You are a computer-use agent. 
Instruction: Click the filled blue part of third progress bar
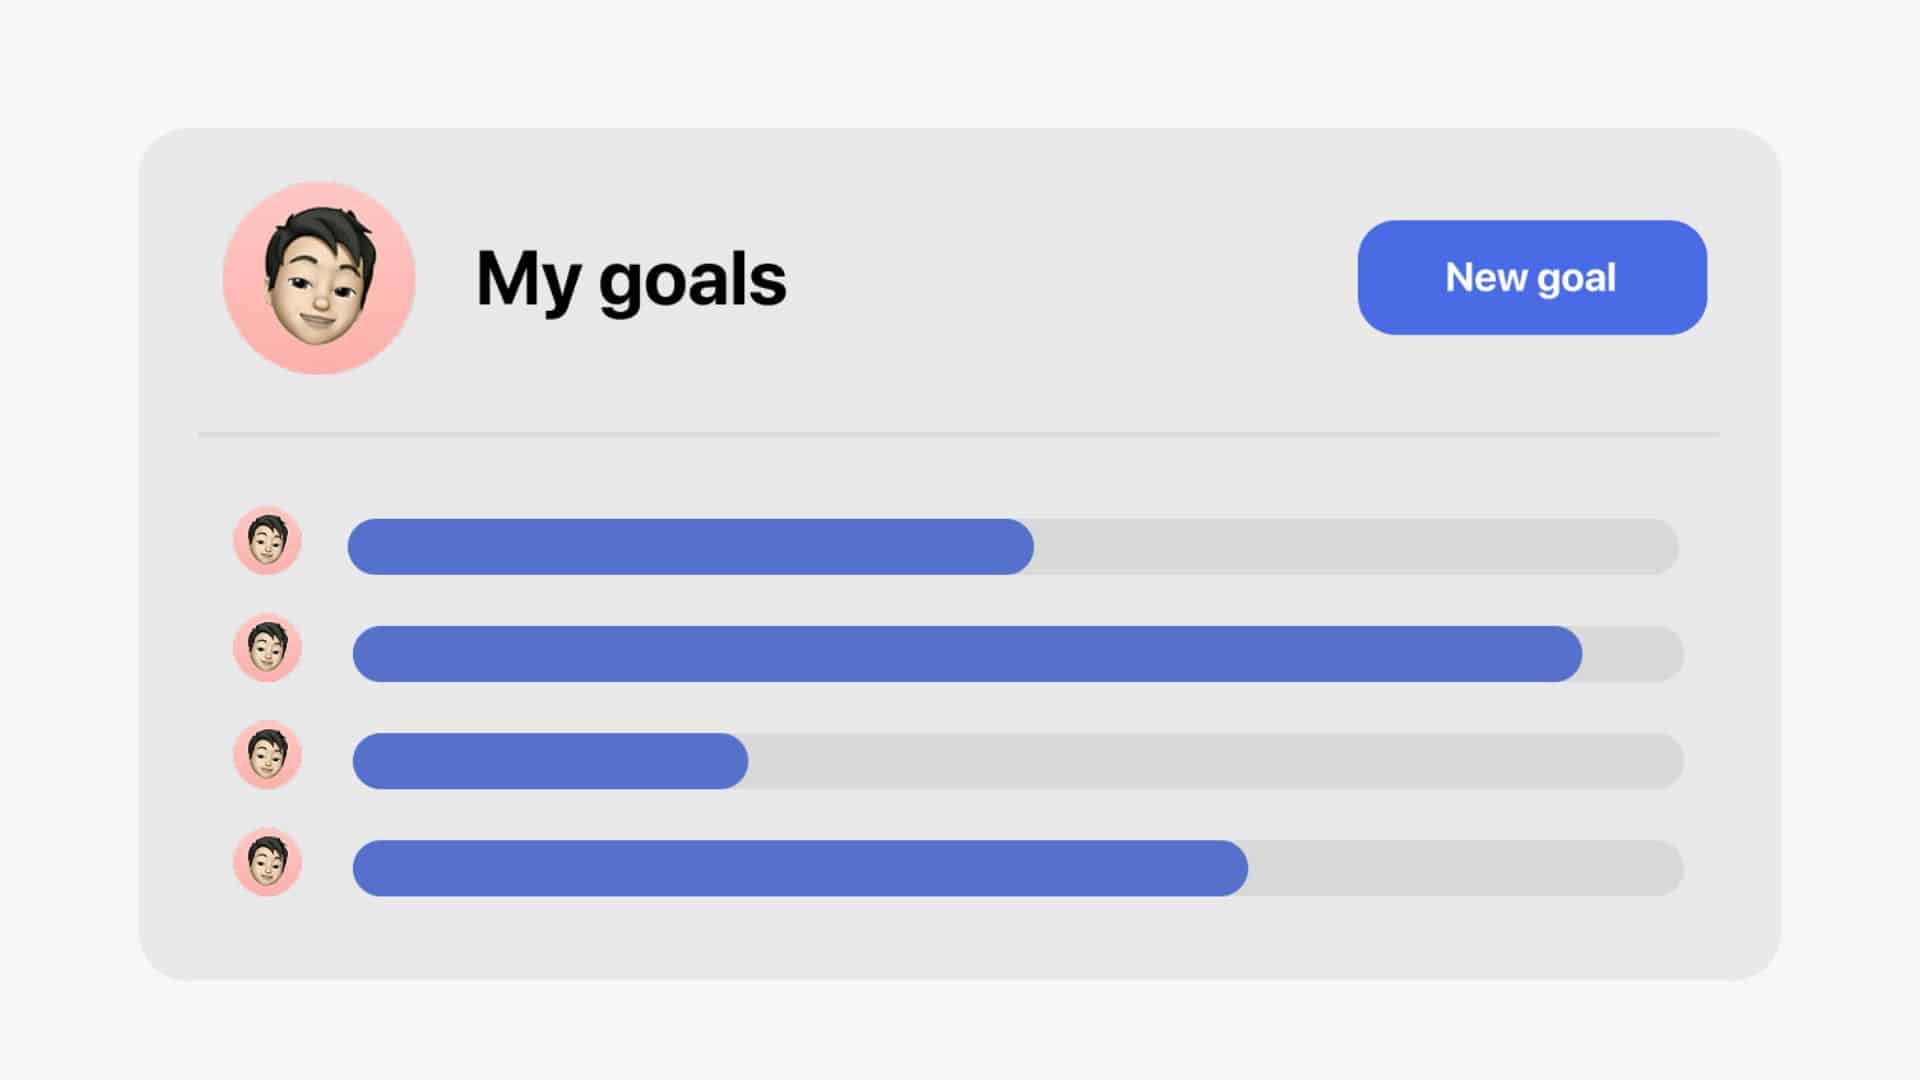pyautogui.click(x=550, y=761)
